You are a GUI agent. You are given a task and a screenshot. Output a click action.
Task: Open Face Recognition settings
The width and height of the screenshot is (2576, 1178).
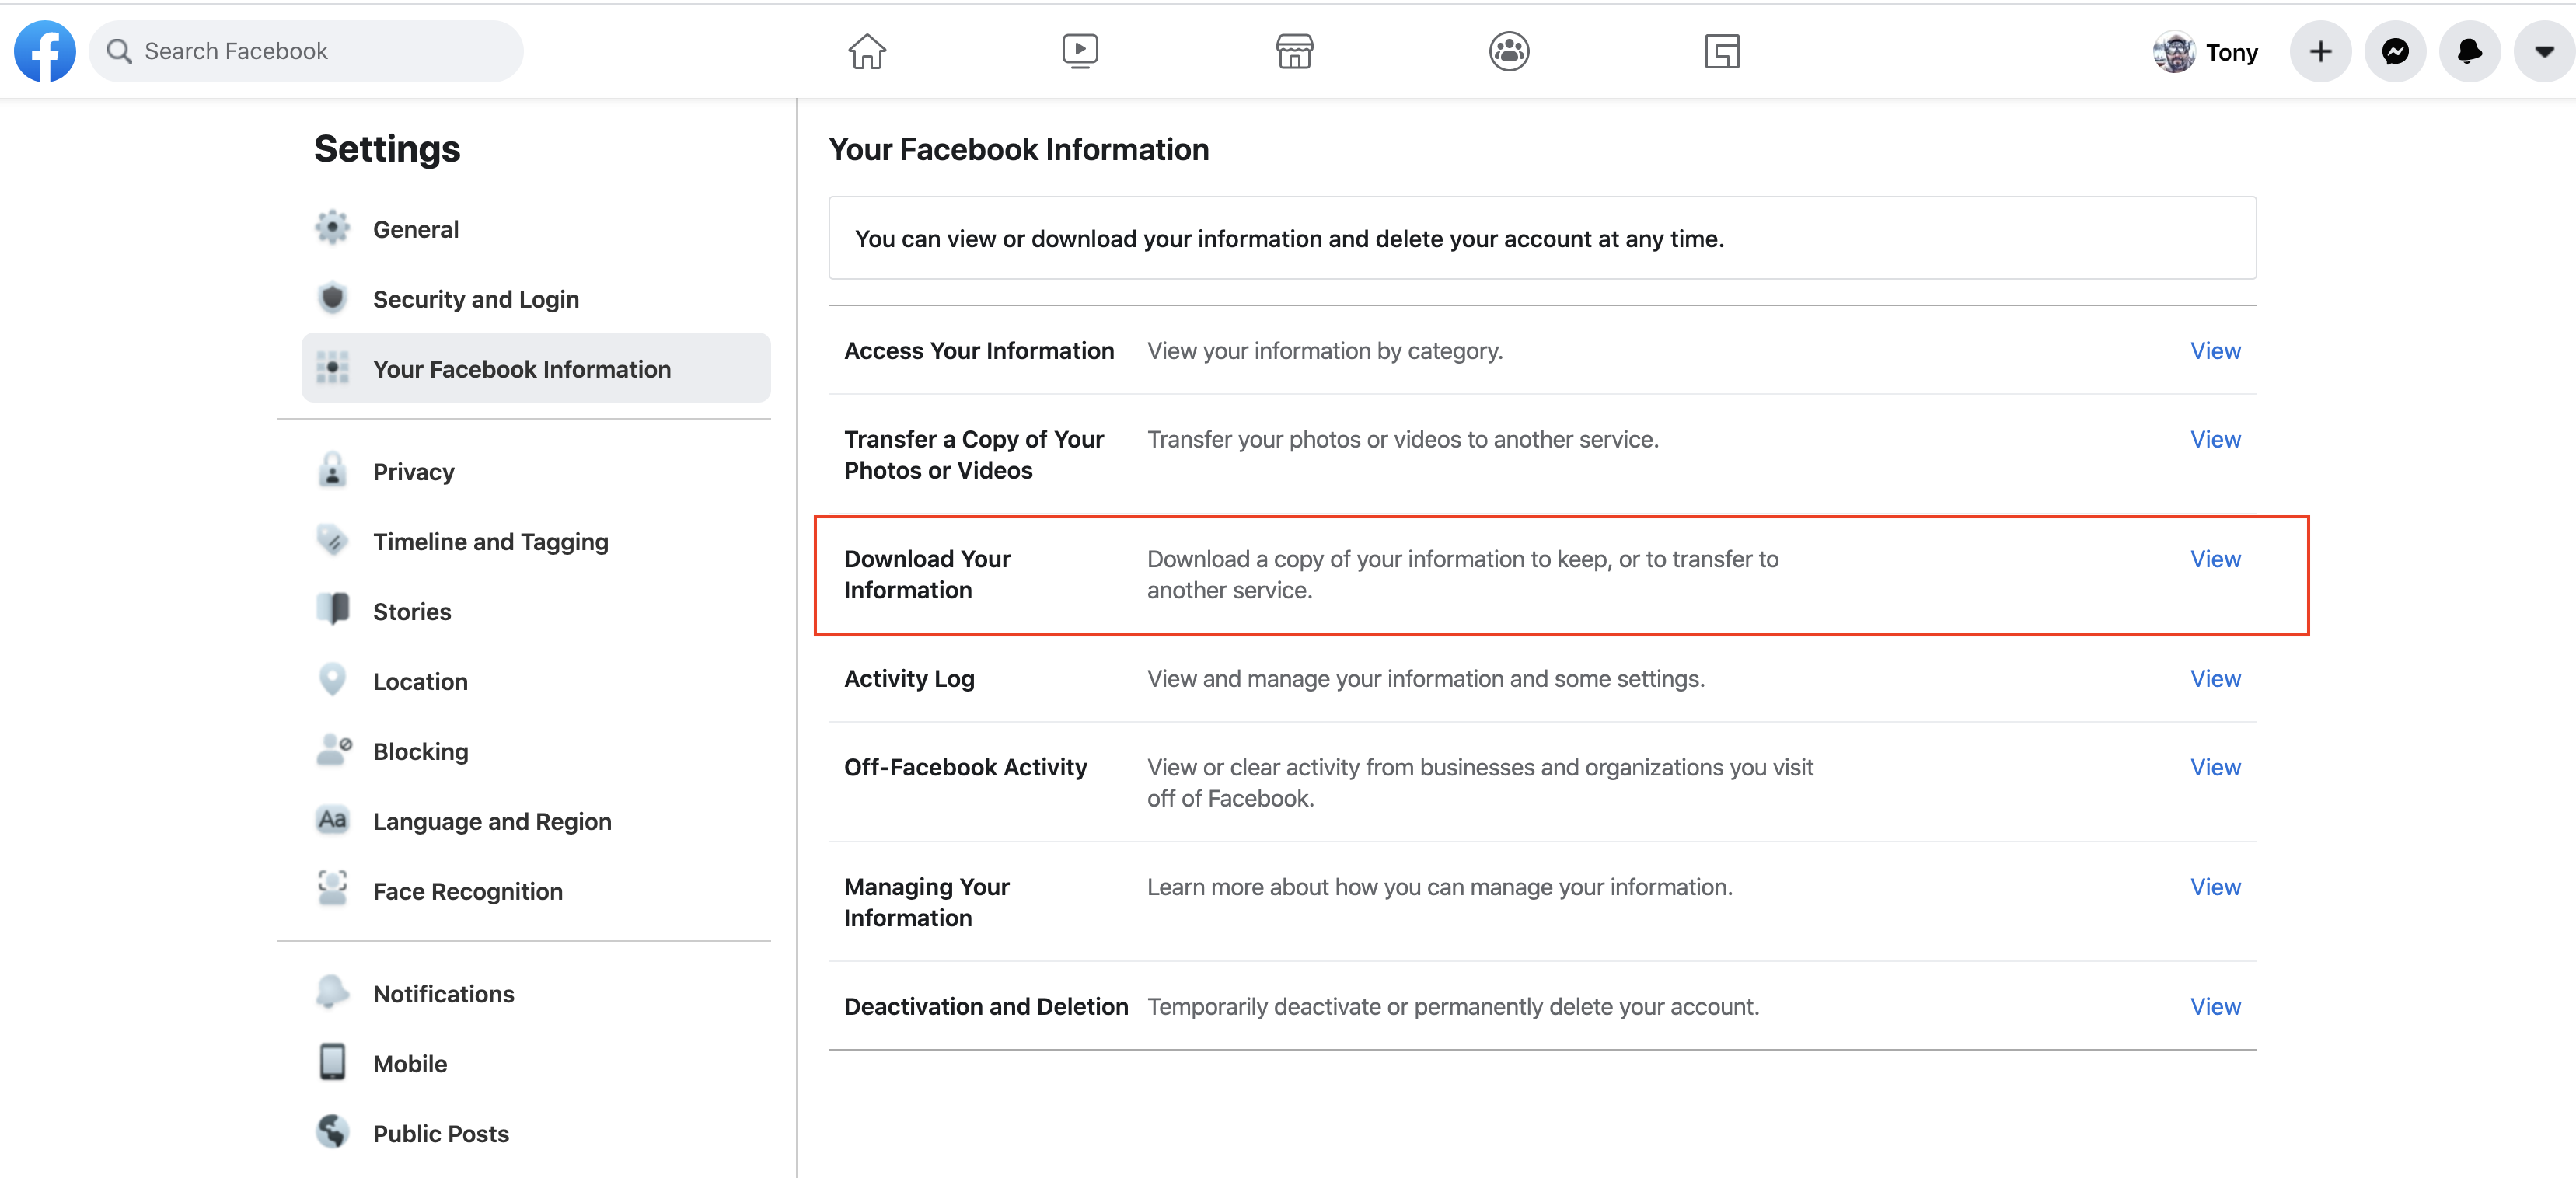[x=467, y=891]
